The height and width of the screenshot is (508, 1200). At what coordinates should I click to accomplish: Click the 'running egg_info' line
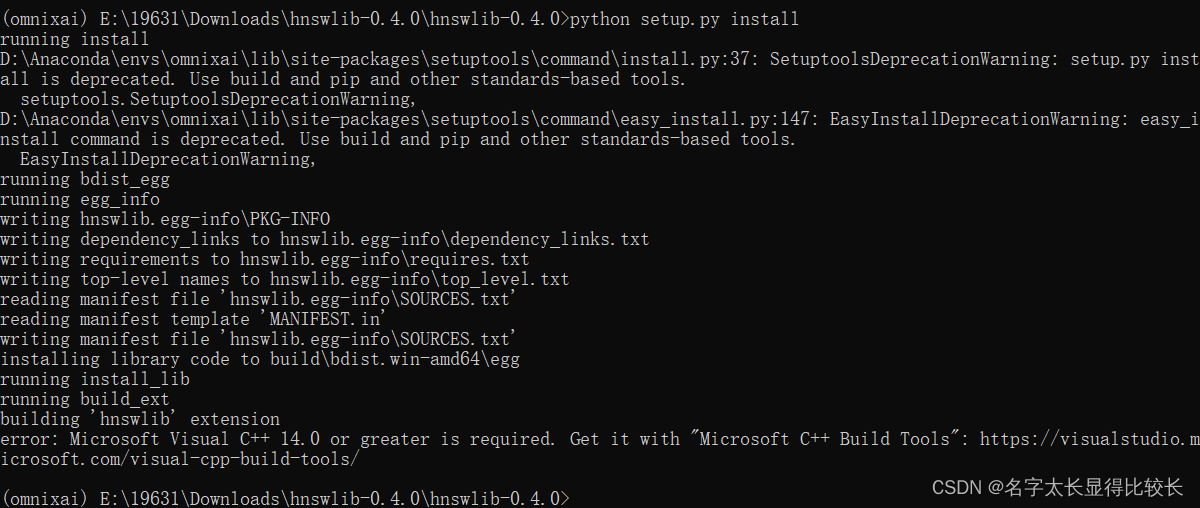coord(80,199)
